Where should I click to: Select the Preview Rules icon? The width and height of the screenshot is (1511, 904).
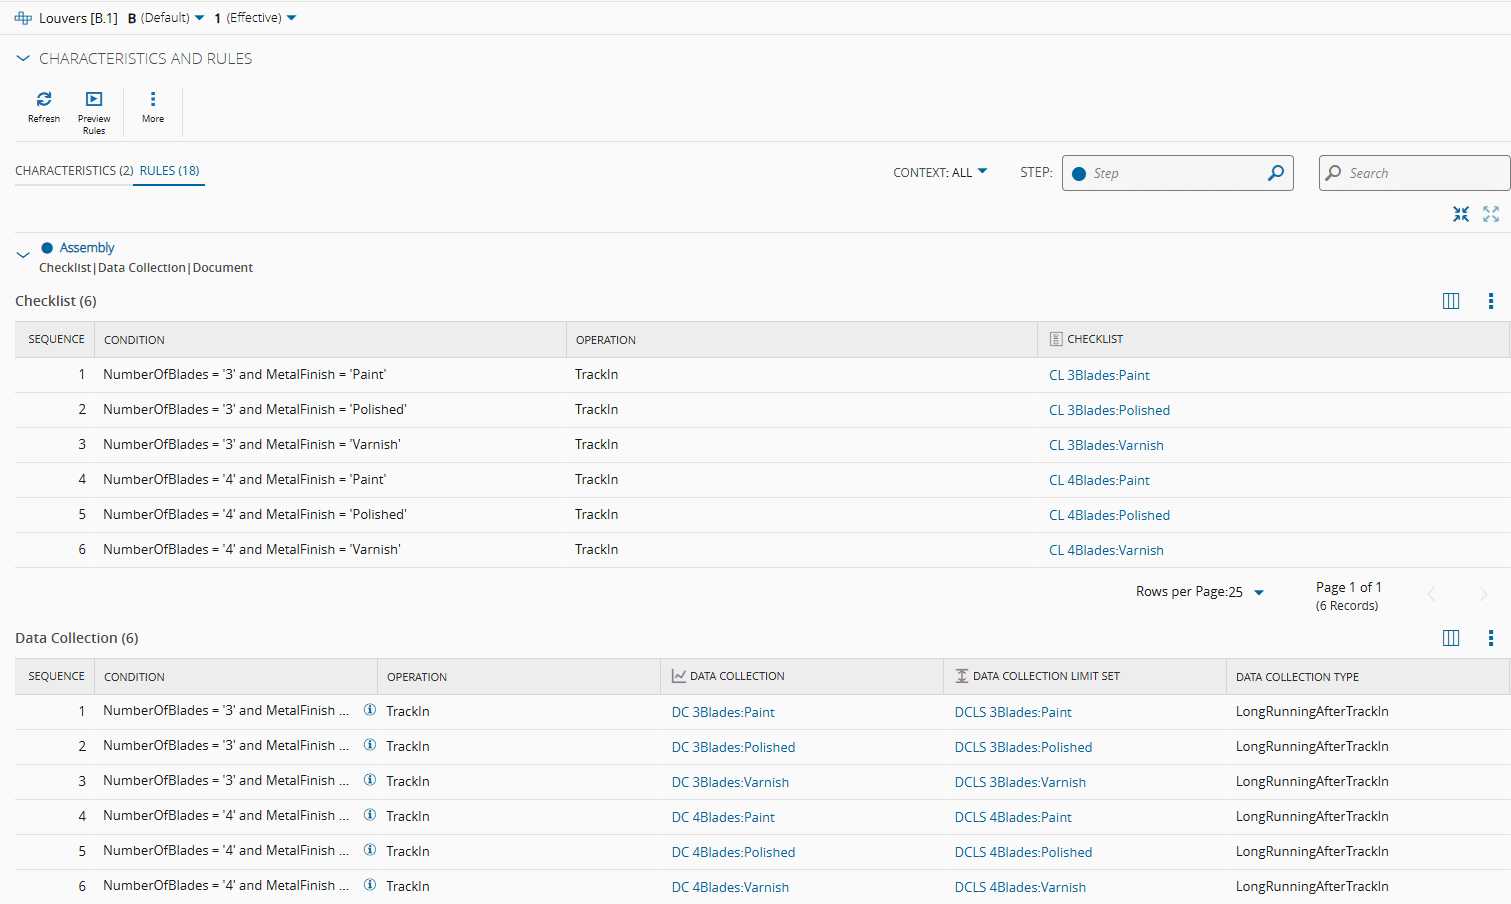point(93,99)
